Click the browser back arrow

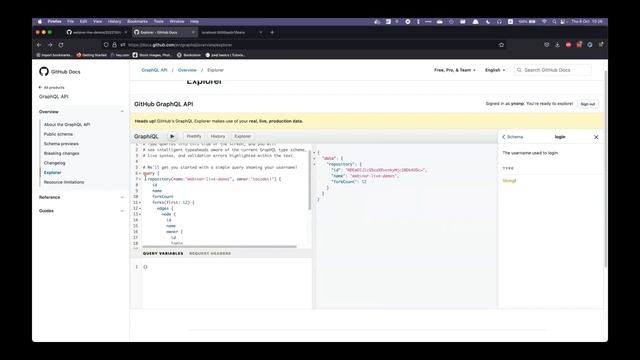point(39,45)
